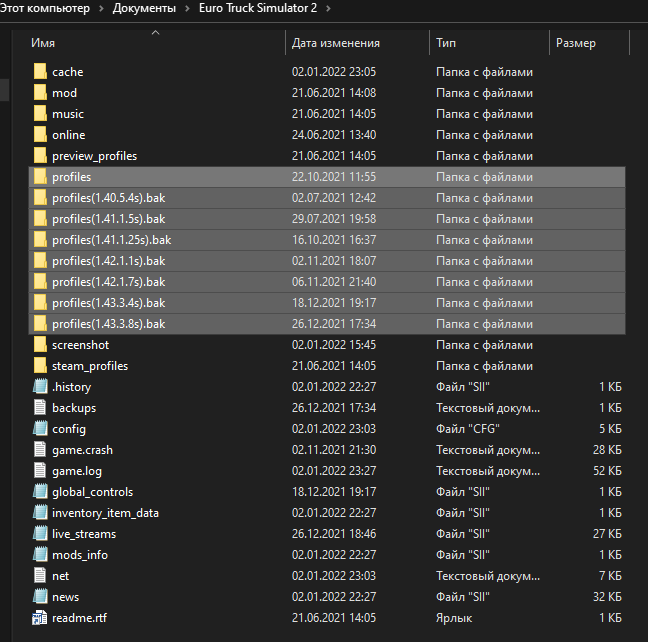The image size is (648, 642).
Task: Click the date 02.01.2022 23:05 of cache
Action: pos(334,72)
